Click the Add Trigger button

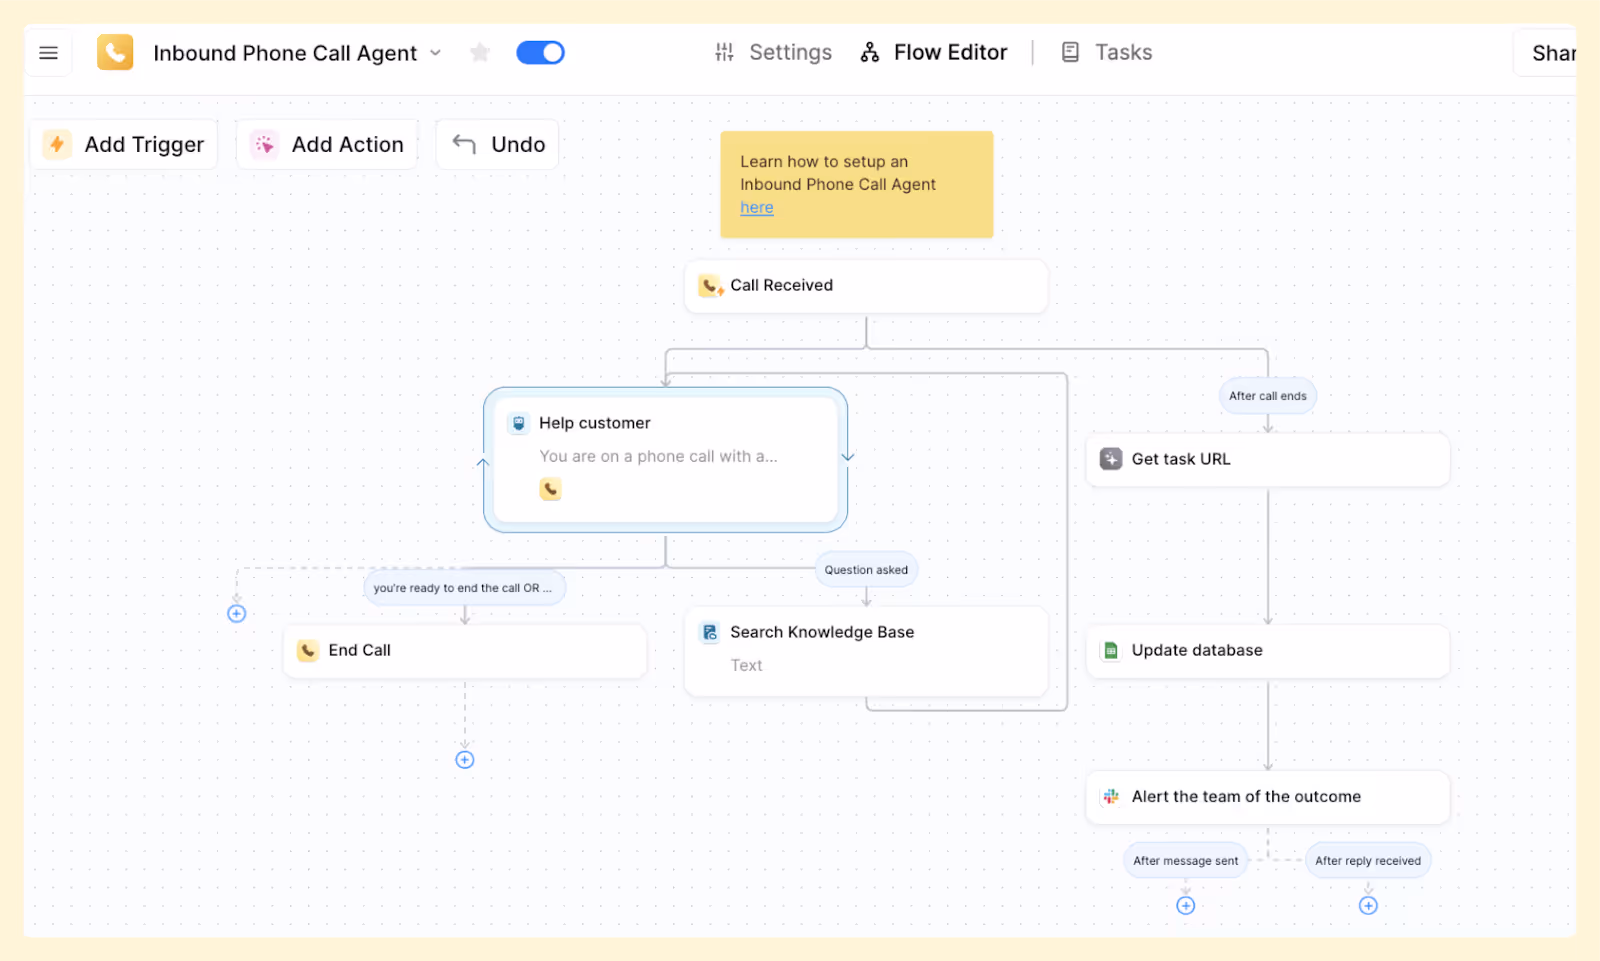124,145
